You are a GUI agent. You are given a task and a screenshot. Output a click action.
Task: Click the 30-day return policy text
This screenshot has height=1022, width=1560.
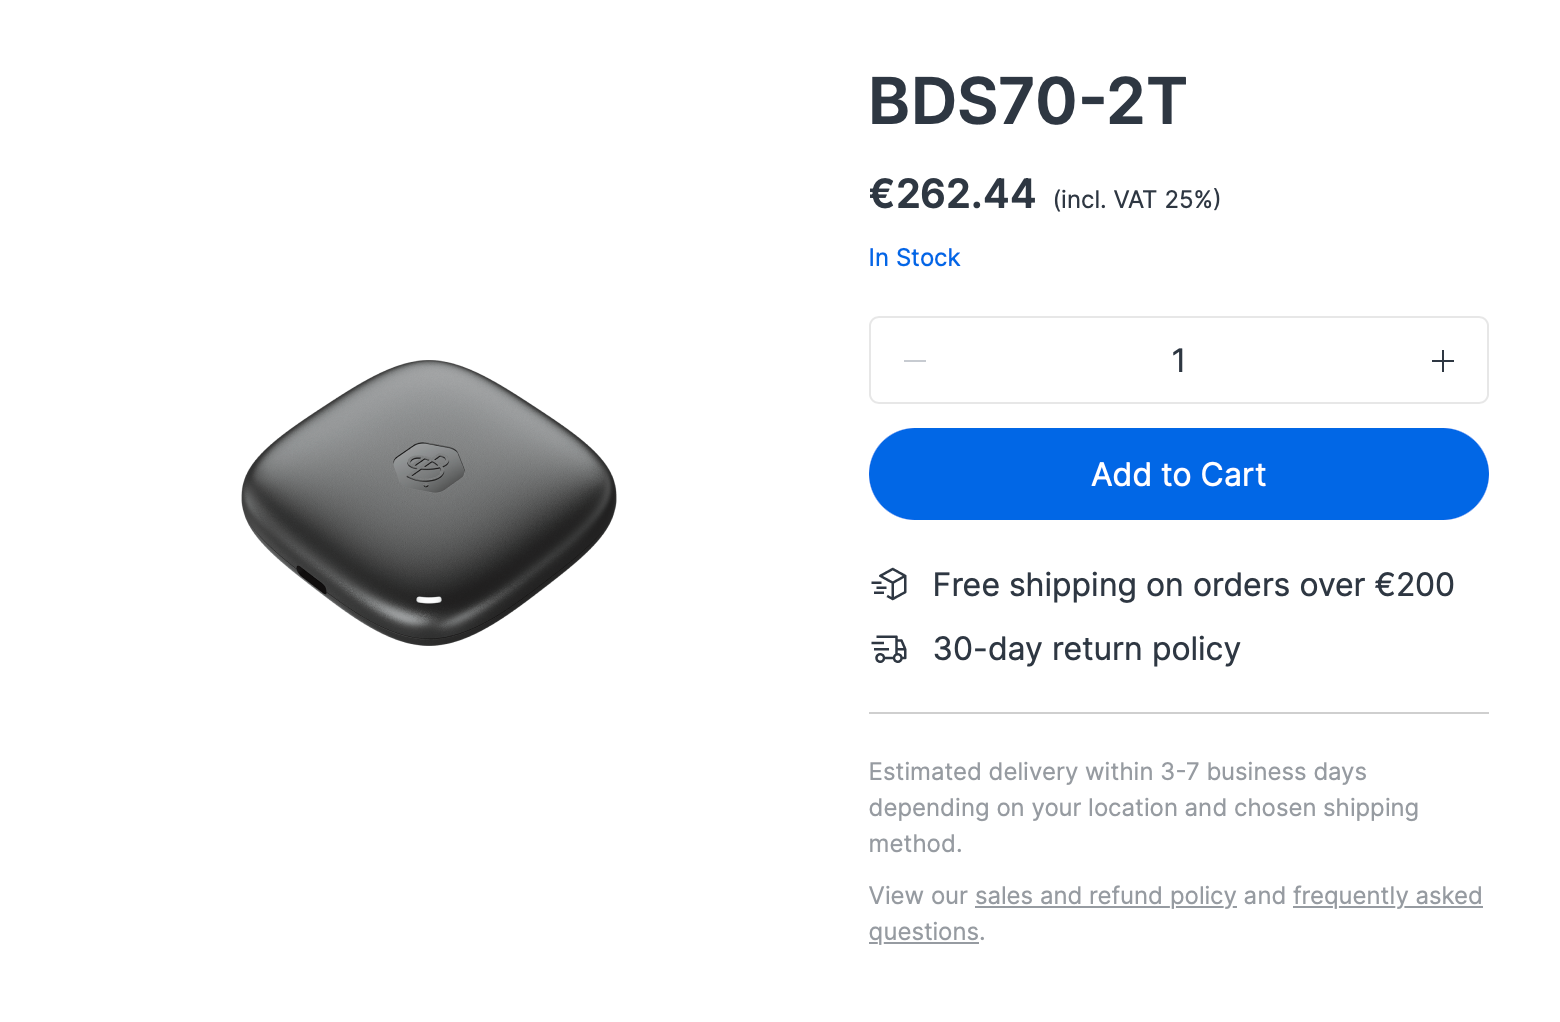tap(1086, 649)
